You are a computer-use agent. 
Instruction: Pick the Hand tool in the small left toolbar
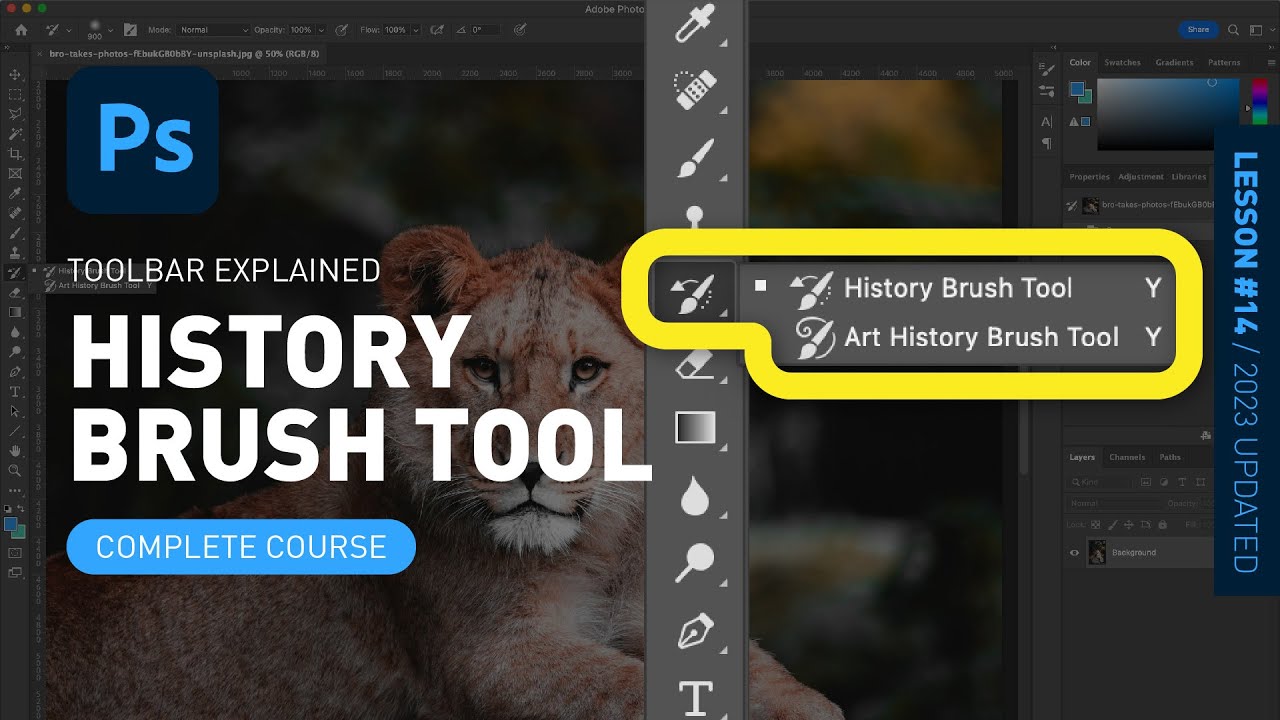tap(15, 450)
